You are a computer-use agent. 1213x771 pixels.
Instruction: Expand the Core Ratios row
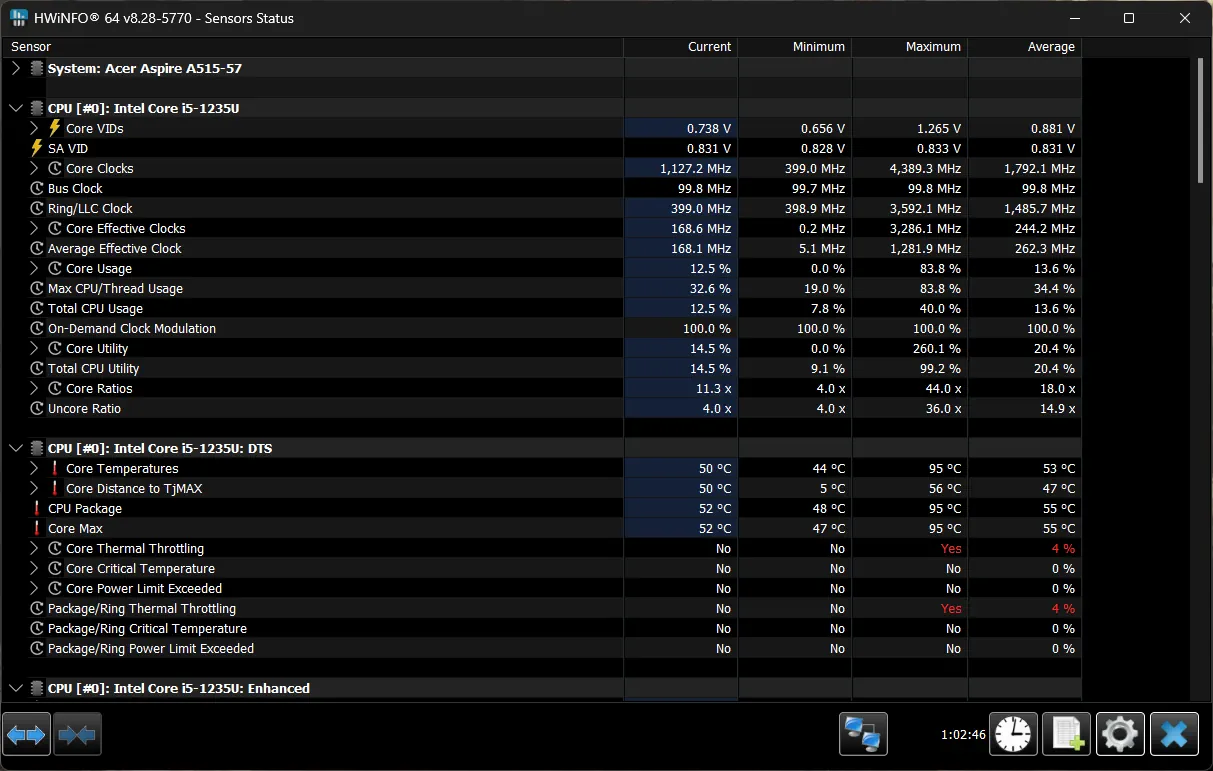click(x=34, y=388)
